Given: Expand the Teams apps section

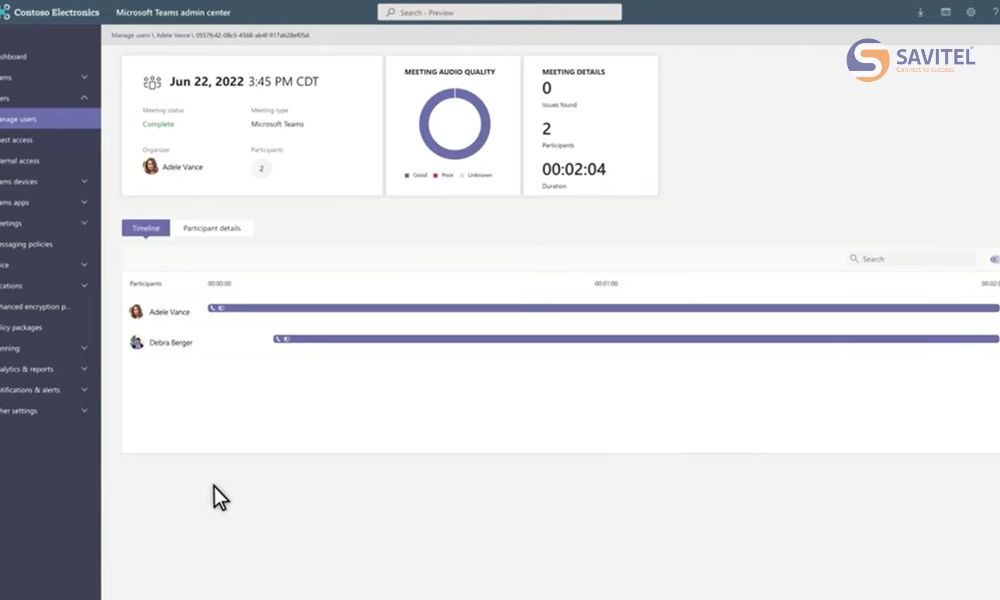Looking at the screenshot, I should tap(84, 202).
